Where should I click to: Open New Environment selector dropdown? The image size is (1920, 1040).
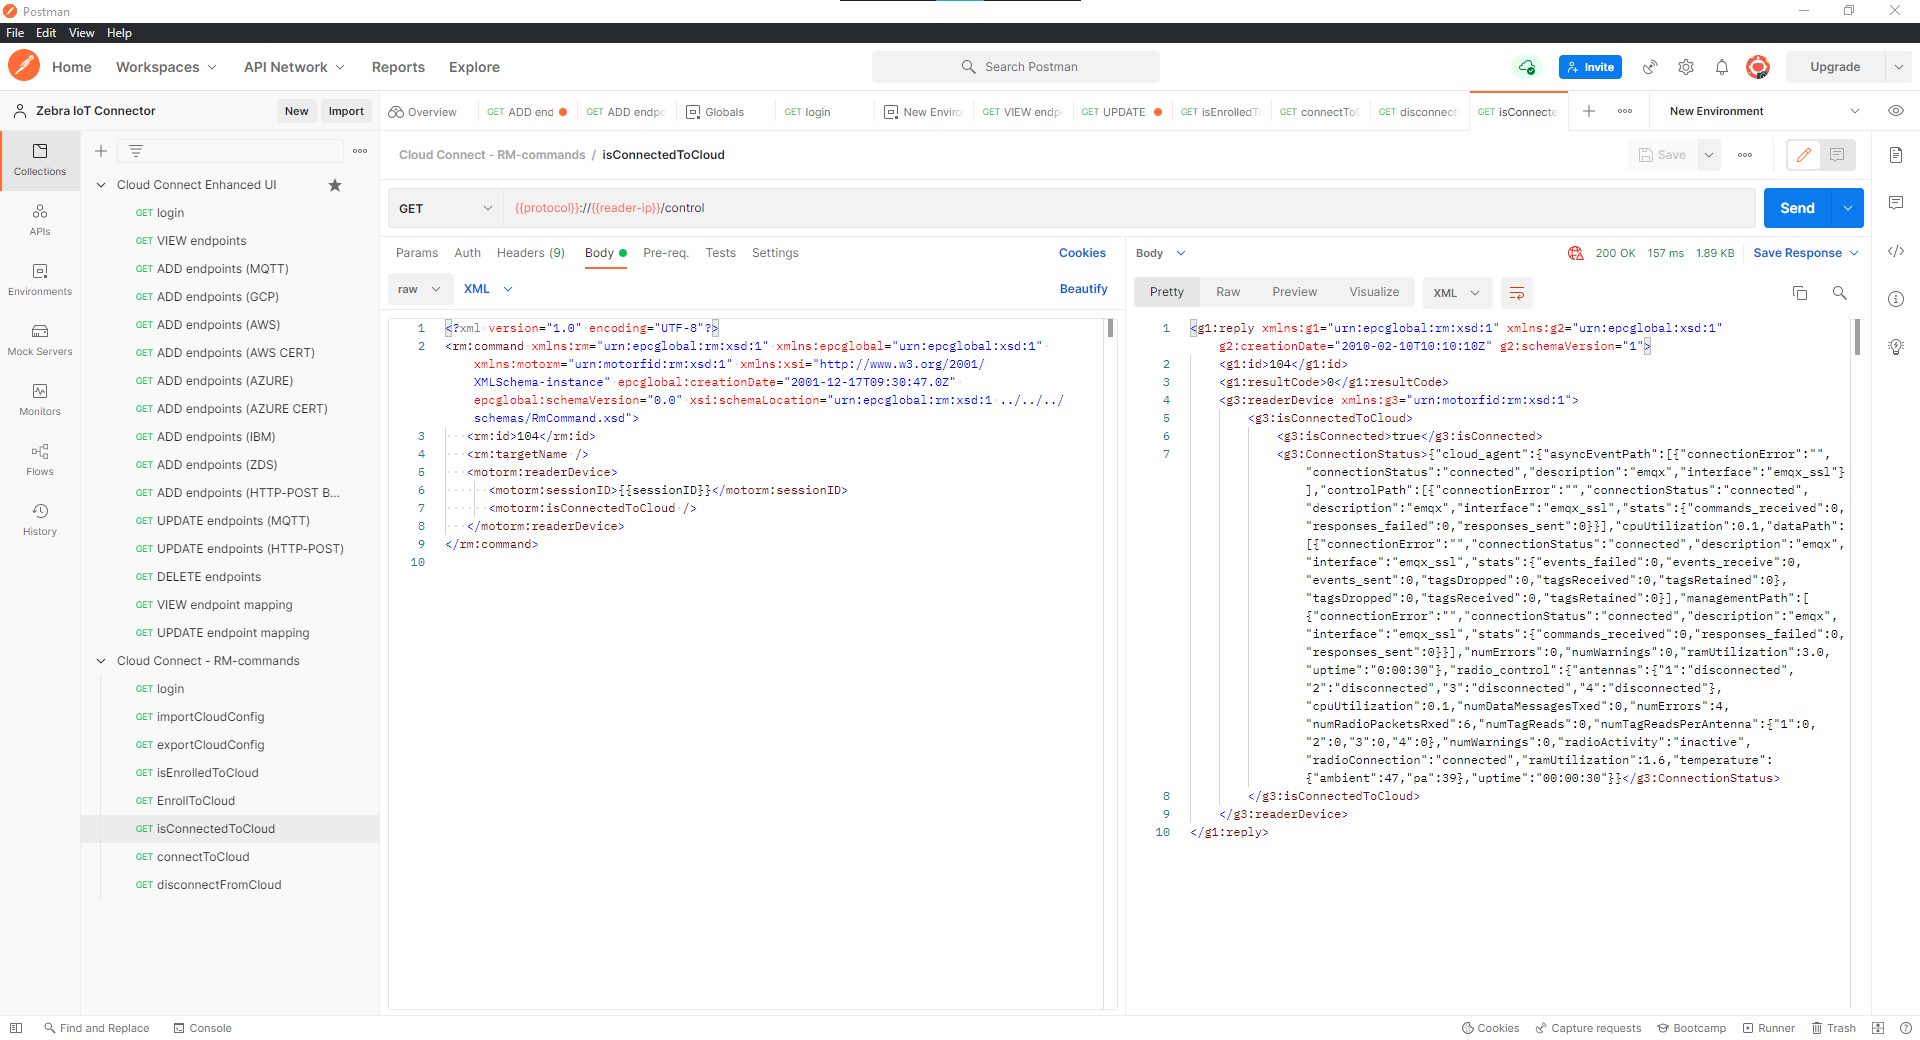[1764, 111]
